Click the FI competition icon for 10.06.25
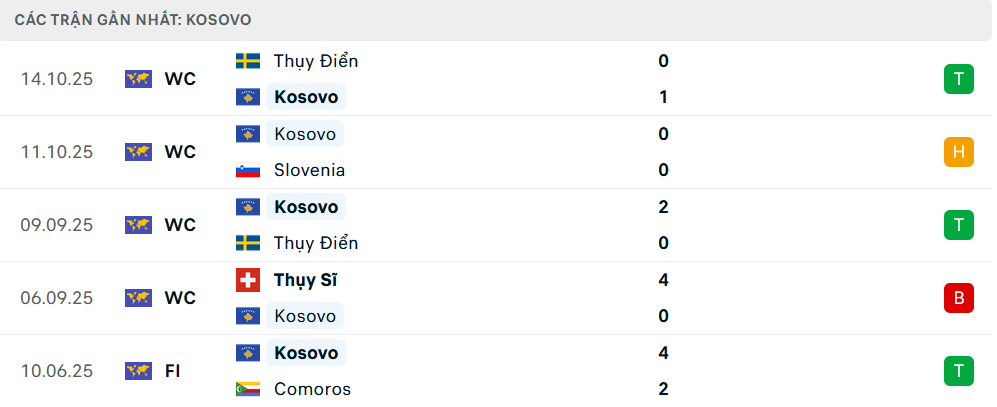Viewport: 997px width, 407px height. (x=138, y=371)
